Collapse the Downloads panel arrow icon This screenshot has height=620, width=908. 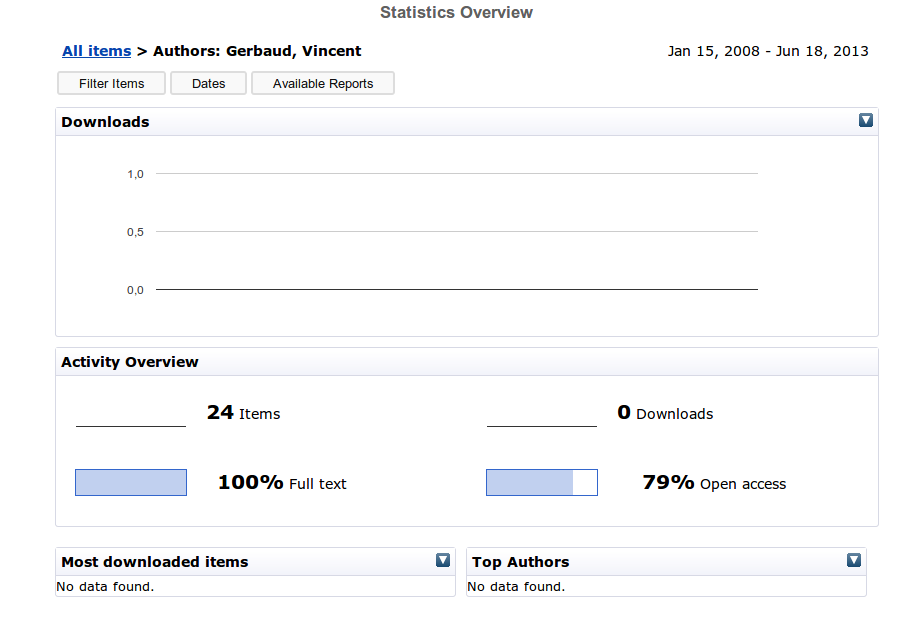click(x=865, y=120)
